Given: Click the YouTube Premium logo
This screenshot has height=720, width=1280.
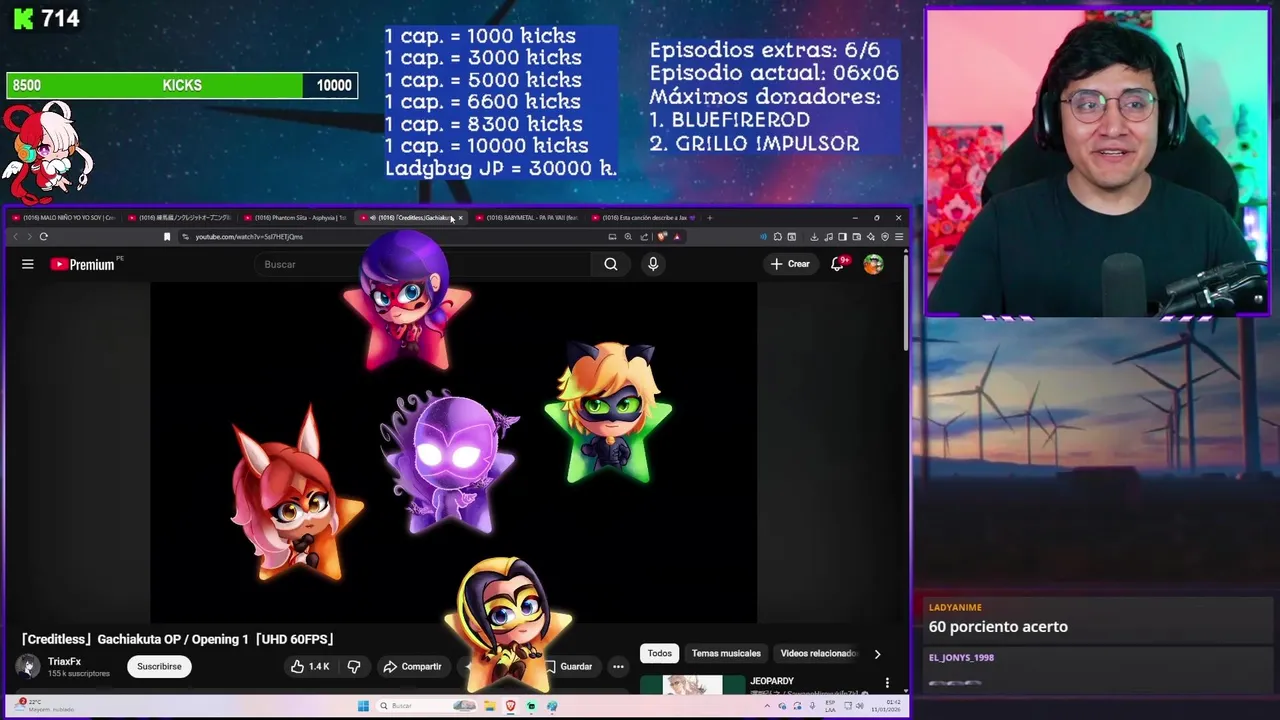Looking at the screenshot, I should [83, 264].
